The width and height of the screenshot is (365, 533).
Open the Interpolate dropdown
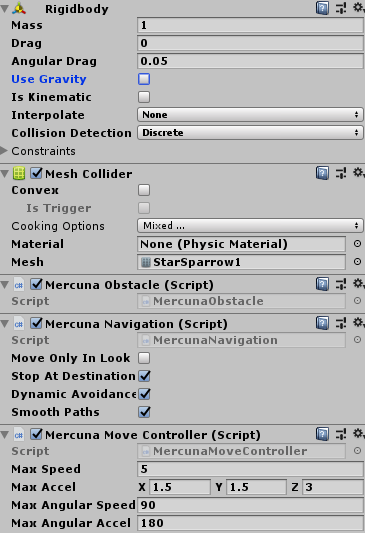point(250,115)
